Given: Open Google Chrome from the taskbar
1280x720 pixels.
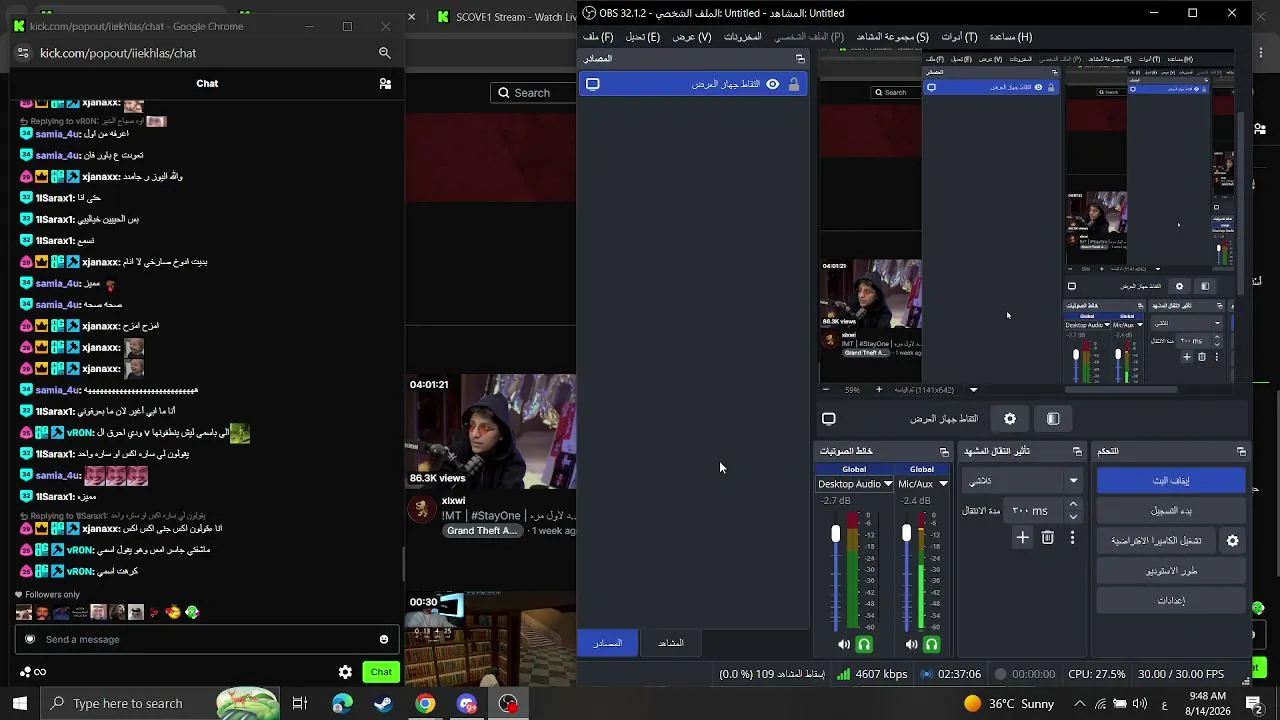Looking at the screenshot, I should pos(425,704).
